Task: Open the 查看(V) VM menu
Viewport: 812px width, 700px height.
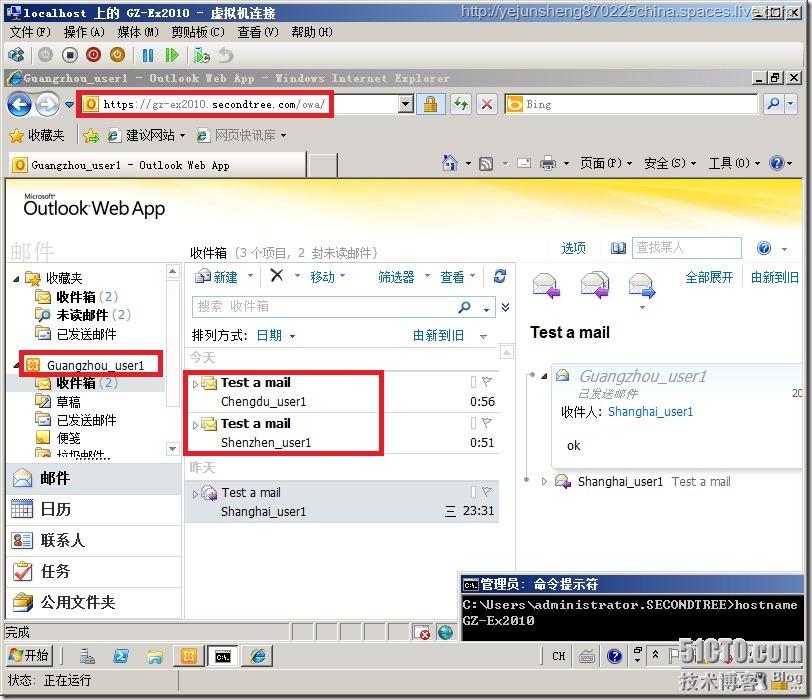Action: click(x=258, y=33)
